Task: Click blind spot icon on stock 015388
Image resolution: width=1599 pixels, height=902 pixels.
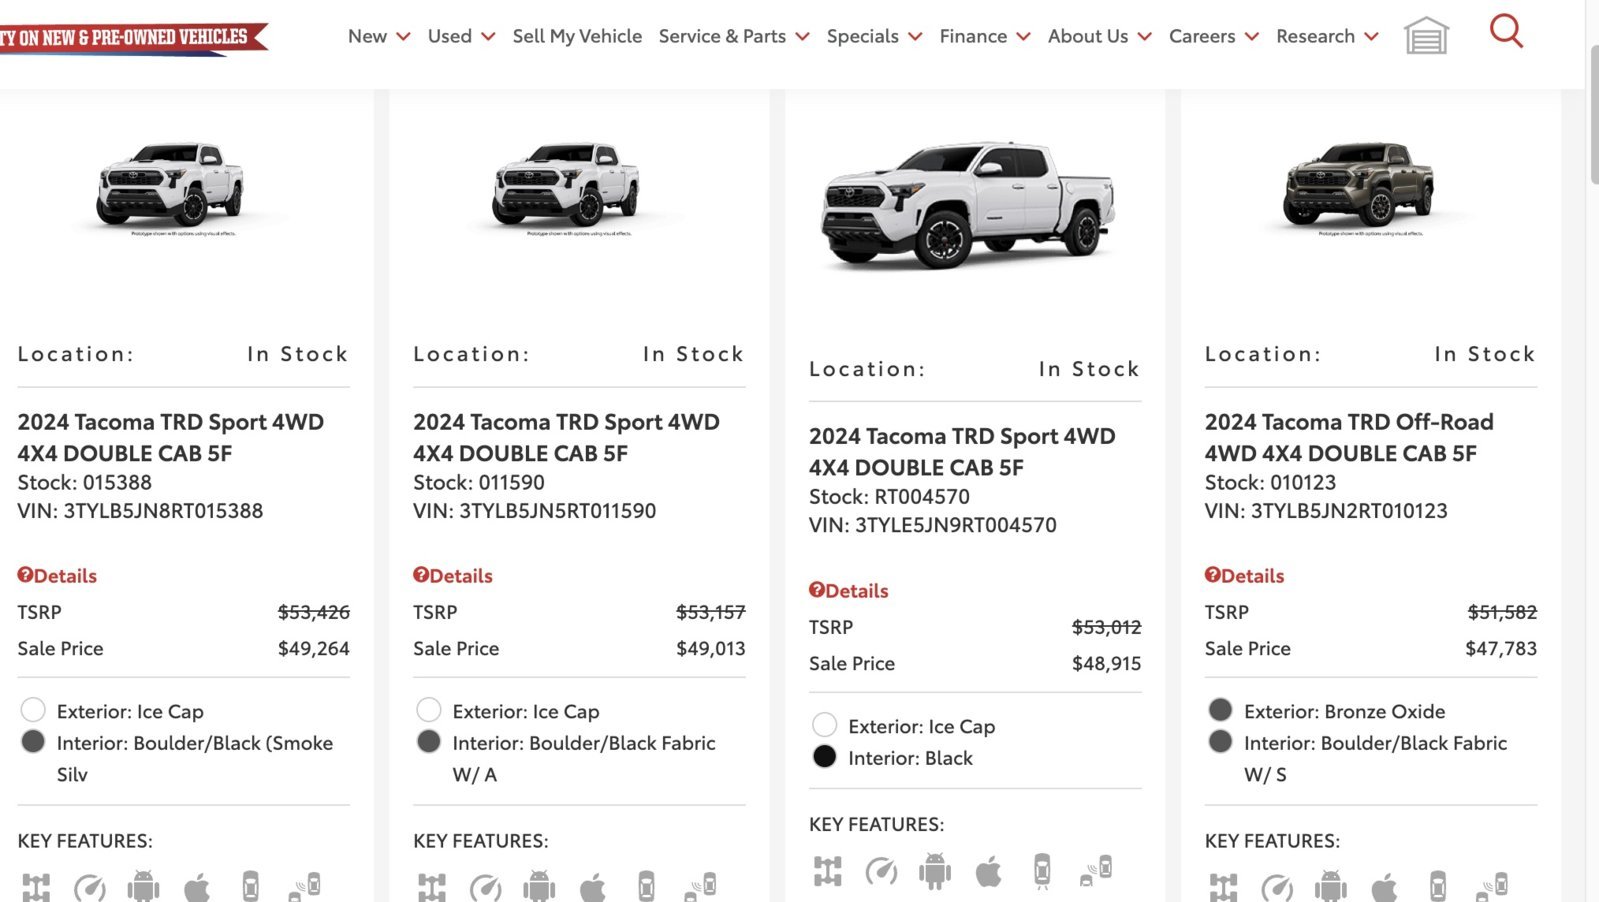Action: (x=305, y=886)
